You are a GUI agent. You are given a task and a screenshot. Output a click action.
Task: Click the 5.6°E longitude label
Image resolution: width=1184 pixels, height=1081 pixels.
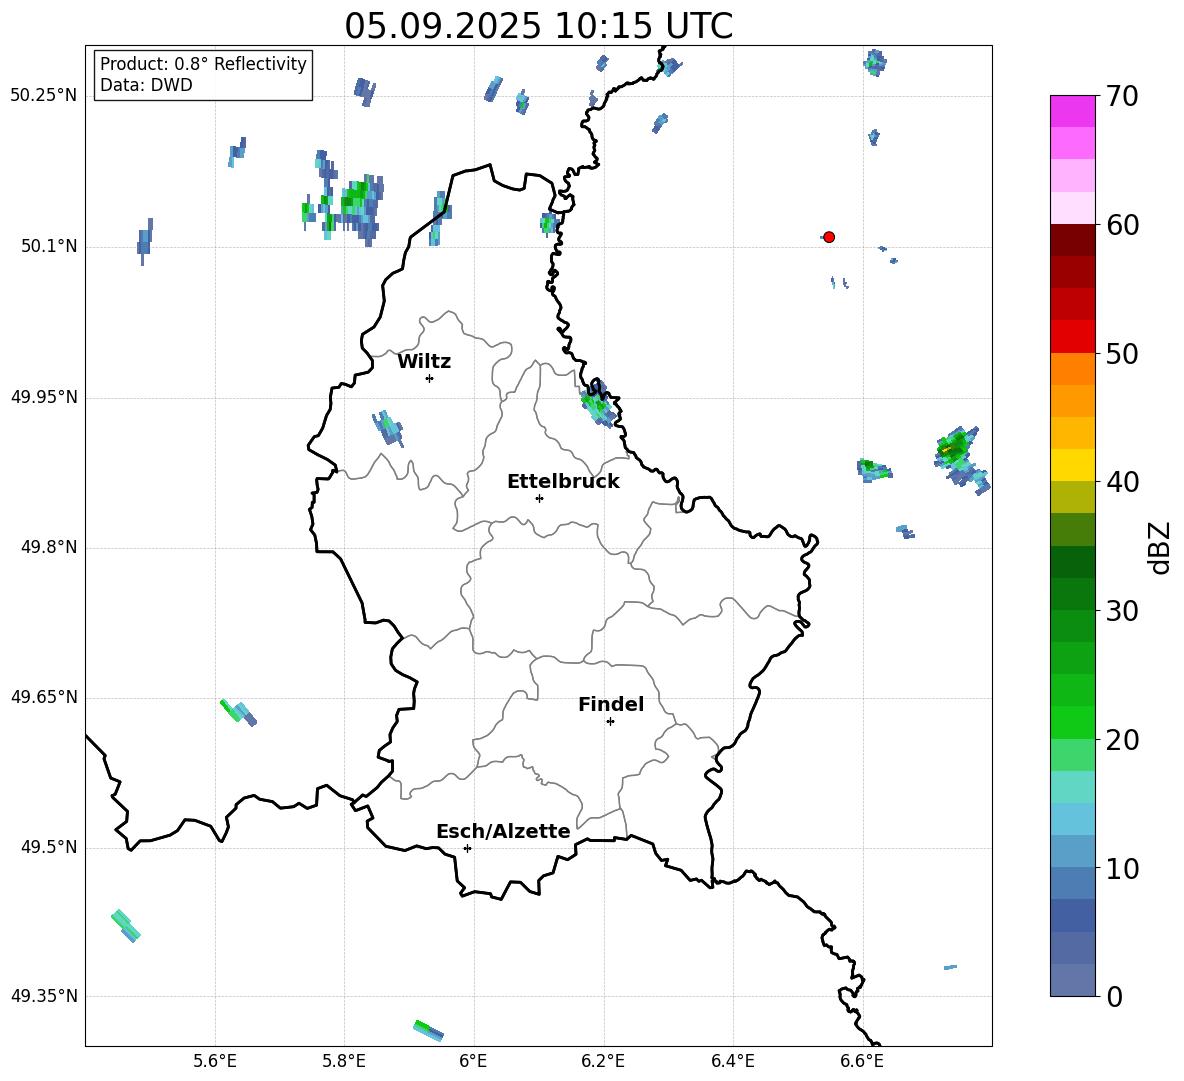point(215,1061)
